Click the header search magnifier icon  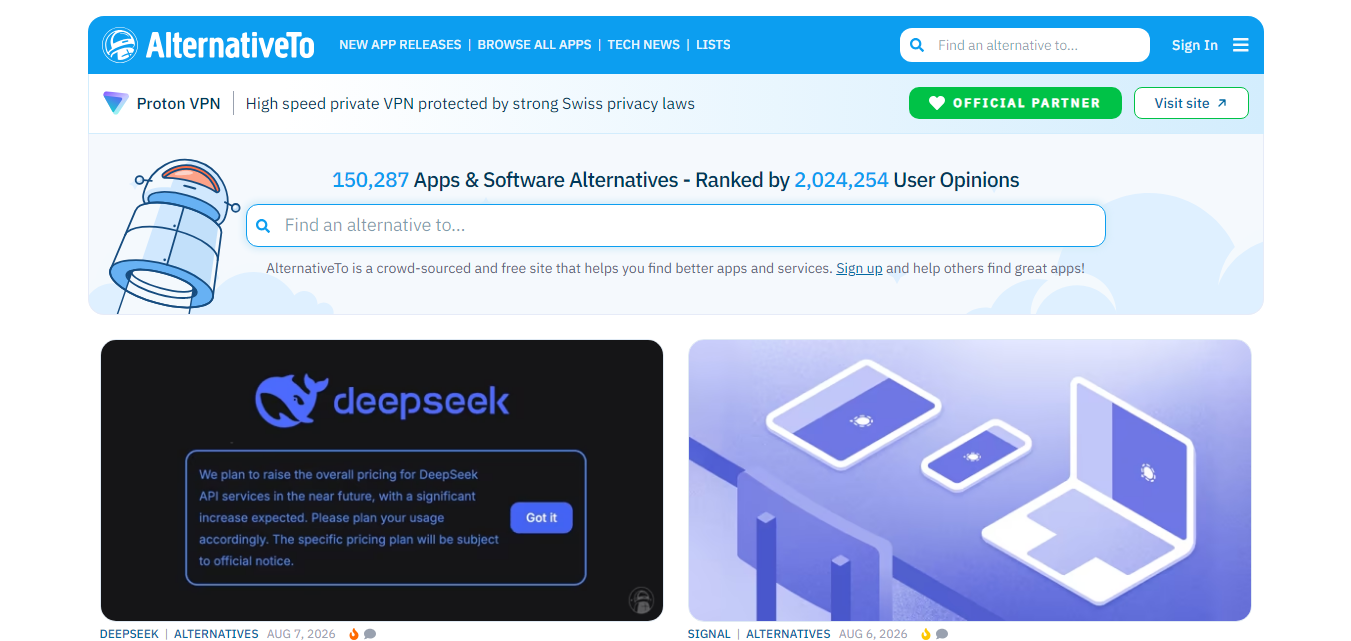pos(917,45)
